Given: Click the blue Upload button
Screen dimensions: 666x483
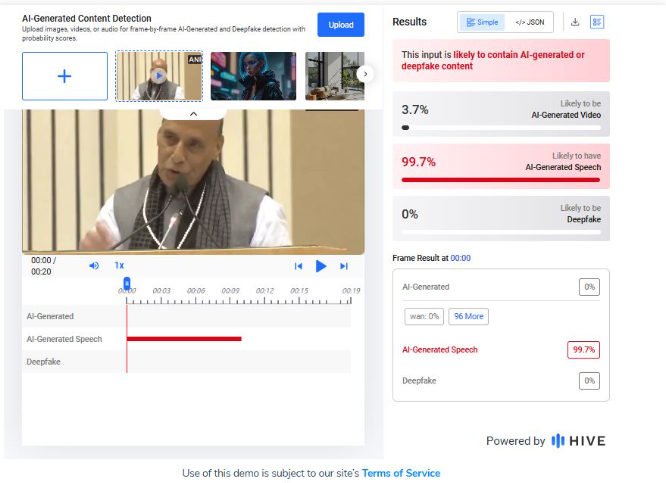Looking at the screenshot, I should [341, 25].
